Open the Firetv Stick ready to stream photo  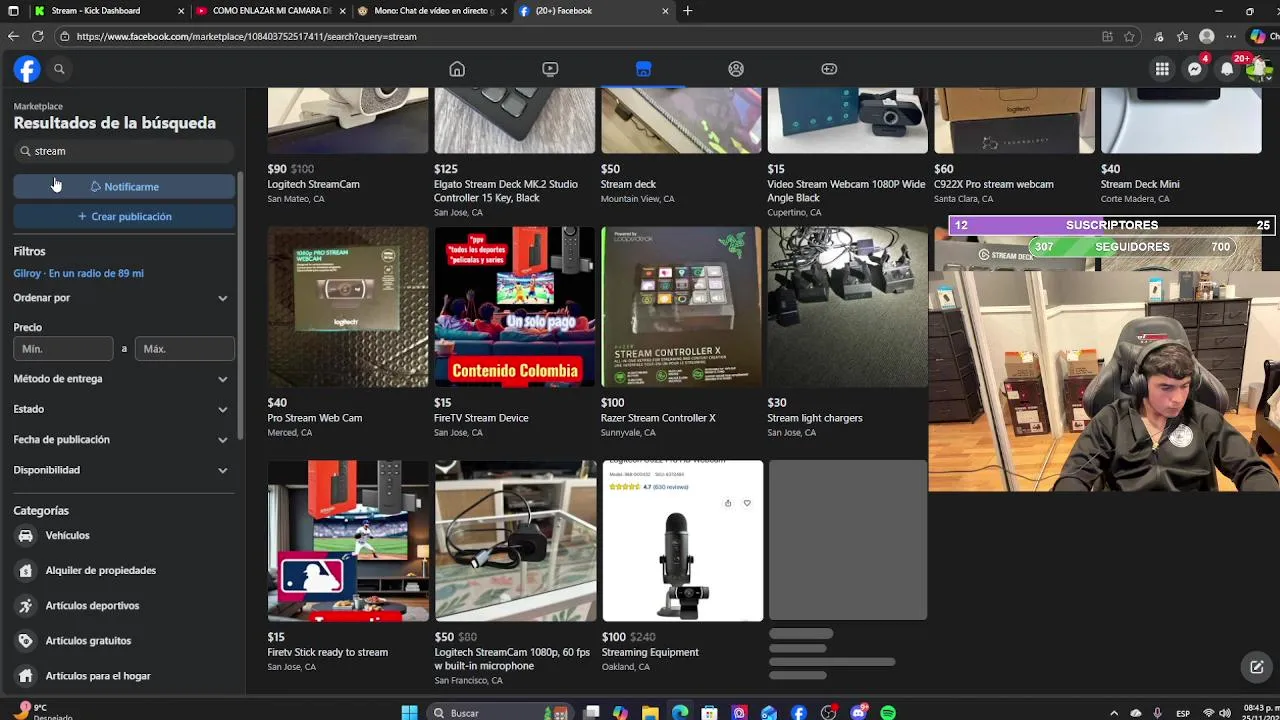pos(347,541)
